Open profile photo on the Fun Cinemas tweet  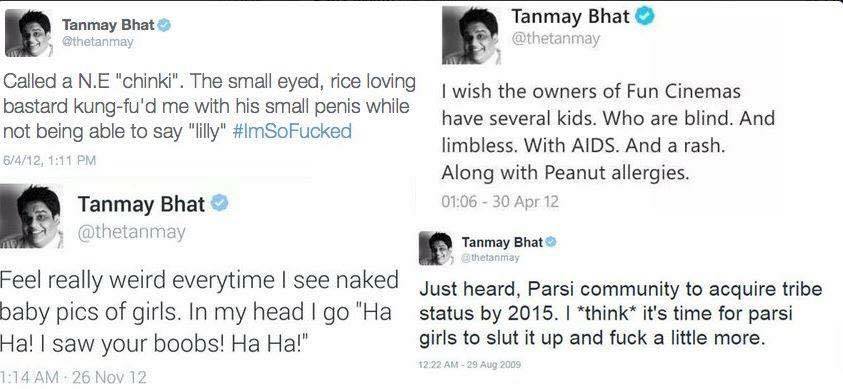471,35
